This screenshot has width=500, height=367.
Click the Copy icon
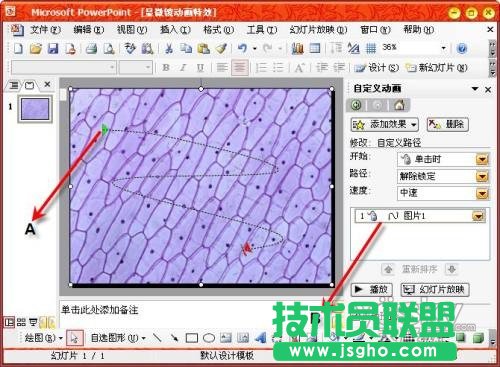tap(186, 49)
